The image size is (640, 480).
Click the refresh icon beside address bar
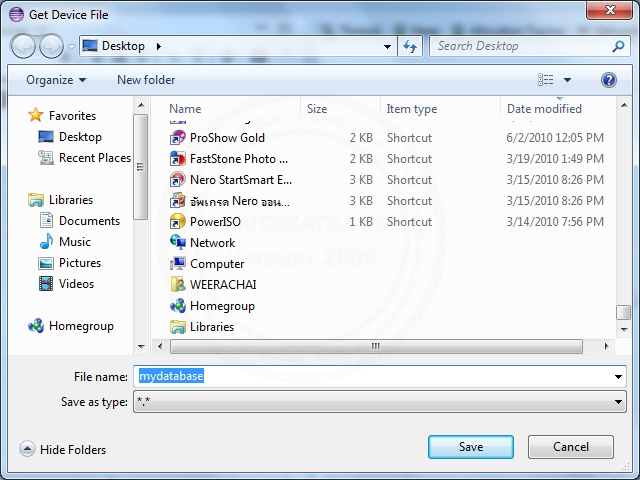[x=410, y=46]
